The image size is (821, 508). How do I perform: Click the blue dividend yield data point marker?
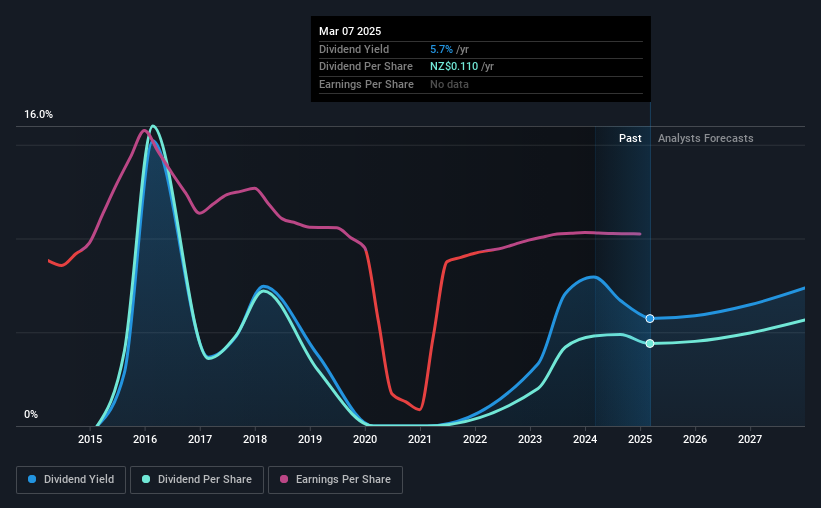(x=650, y=318)
